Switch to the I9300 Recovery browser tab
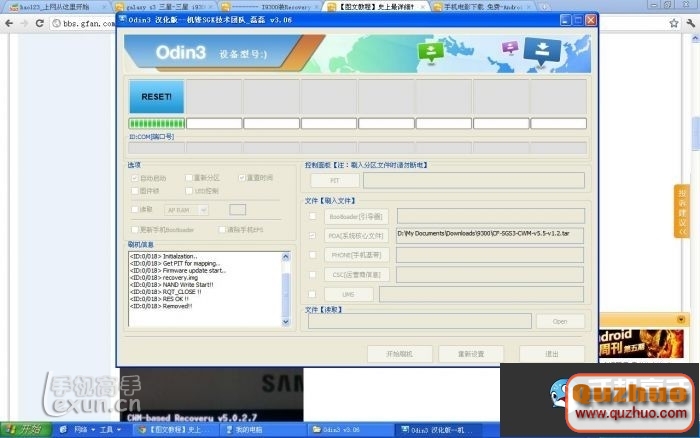Image resolution: width=700 pixels, height=438 pixels. (x=271, y=7)
